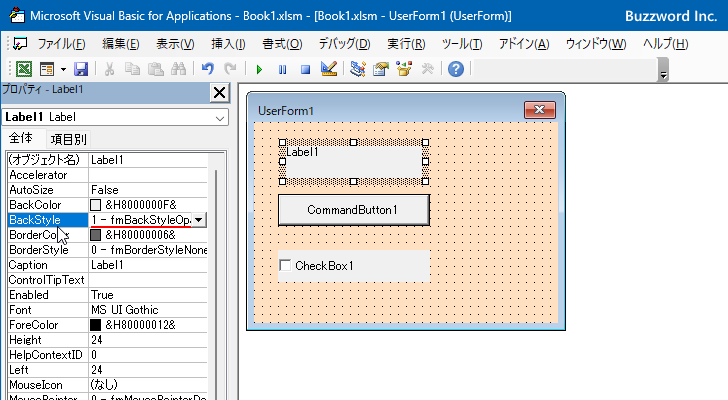This screenshot has height=400, width=728.
Task: Click CommandButton1 on the form
Action: (x=354, y=210)
